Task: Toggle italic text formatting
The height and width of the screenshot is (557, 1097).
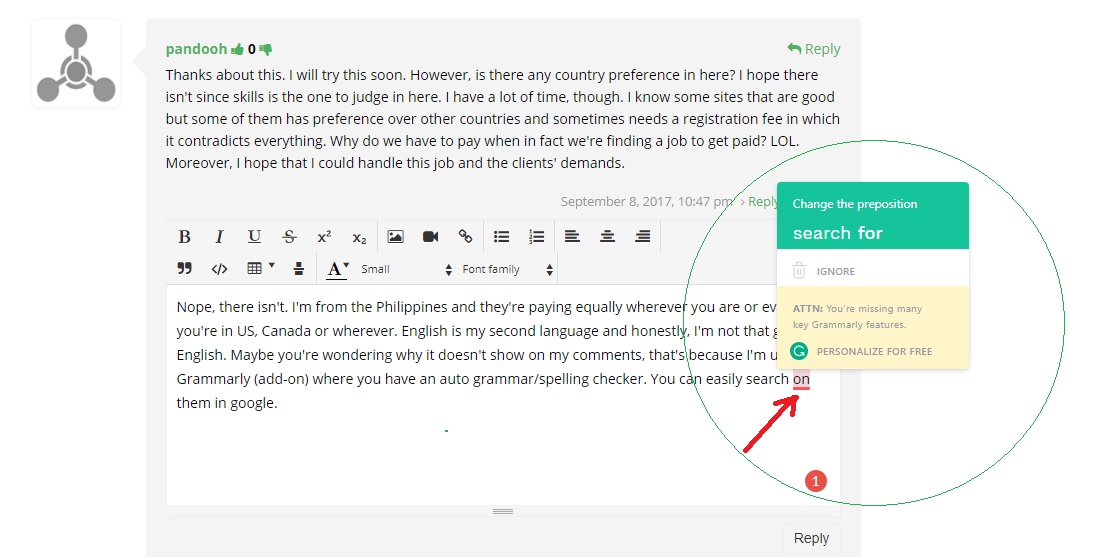Action: [220, 237]
